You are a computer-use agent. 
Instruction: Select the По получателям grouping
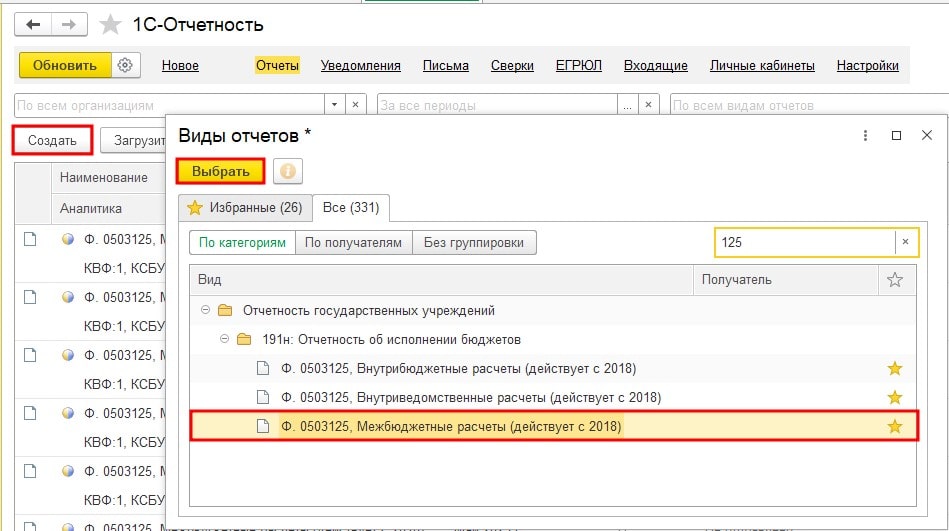pyautogui.click(x=353, y=243)
